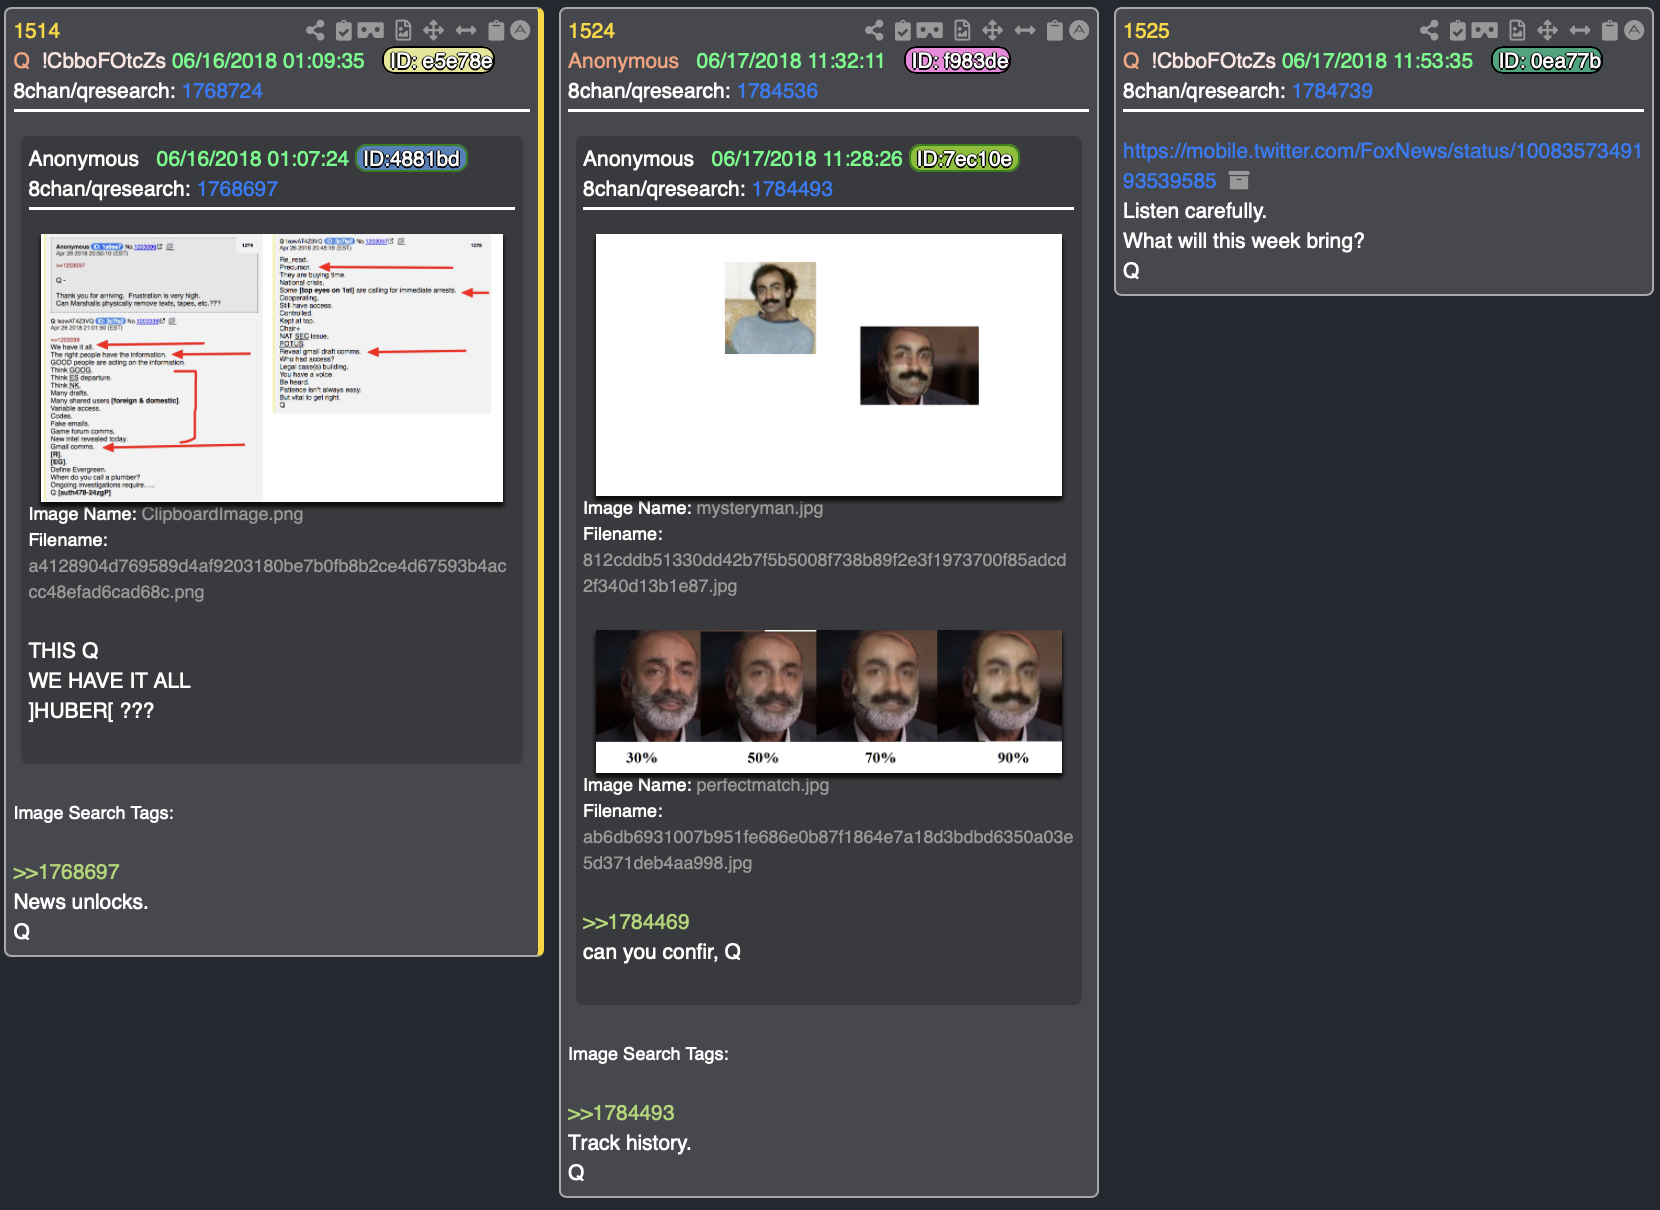The width and height of the screenshot is (1660, 1210).
Task: Open 8chan thread link 1784739
Action: [x=1332, y=91]
